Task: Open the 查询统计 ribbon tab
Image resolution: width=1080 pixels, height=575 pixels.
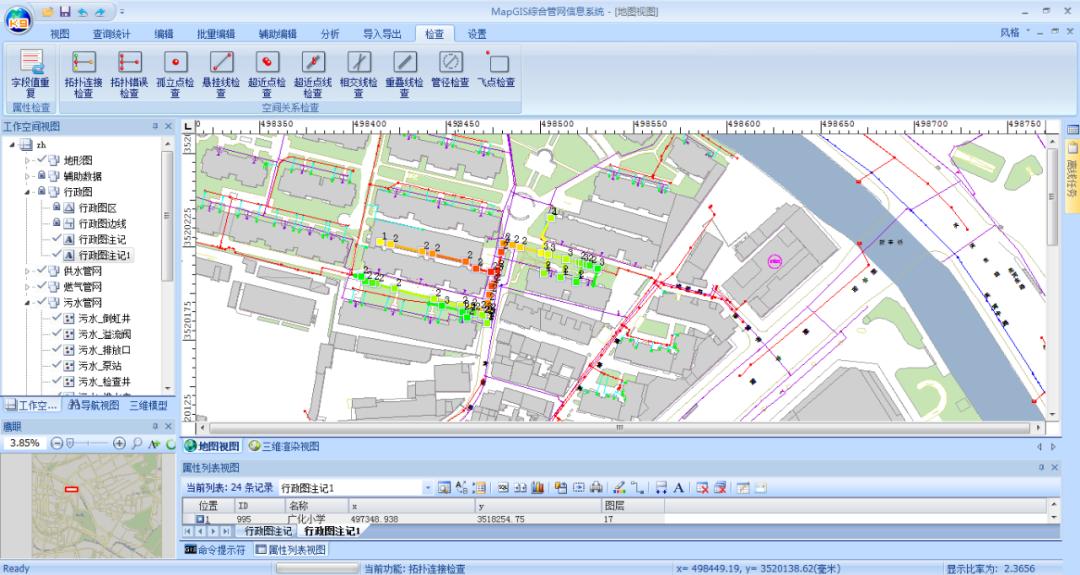Action: point(111,34)
